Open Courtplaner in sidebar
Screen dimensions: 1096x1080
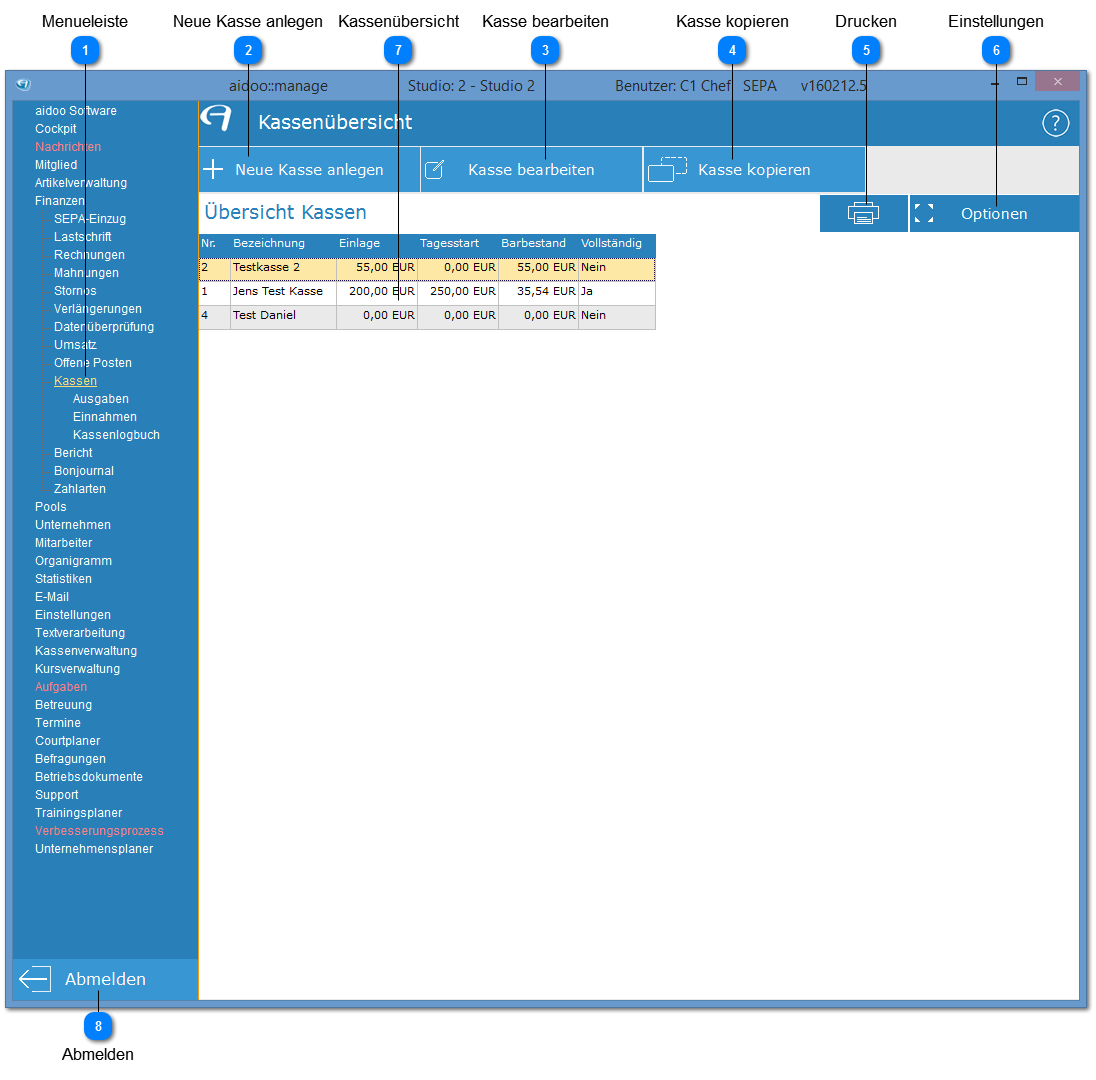coord(68,741)
